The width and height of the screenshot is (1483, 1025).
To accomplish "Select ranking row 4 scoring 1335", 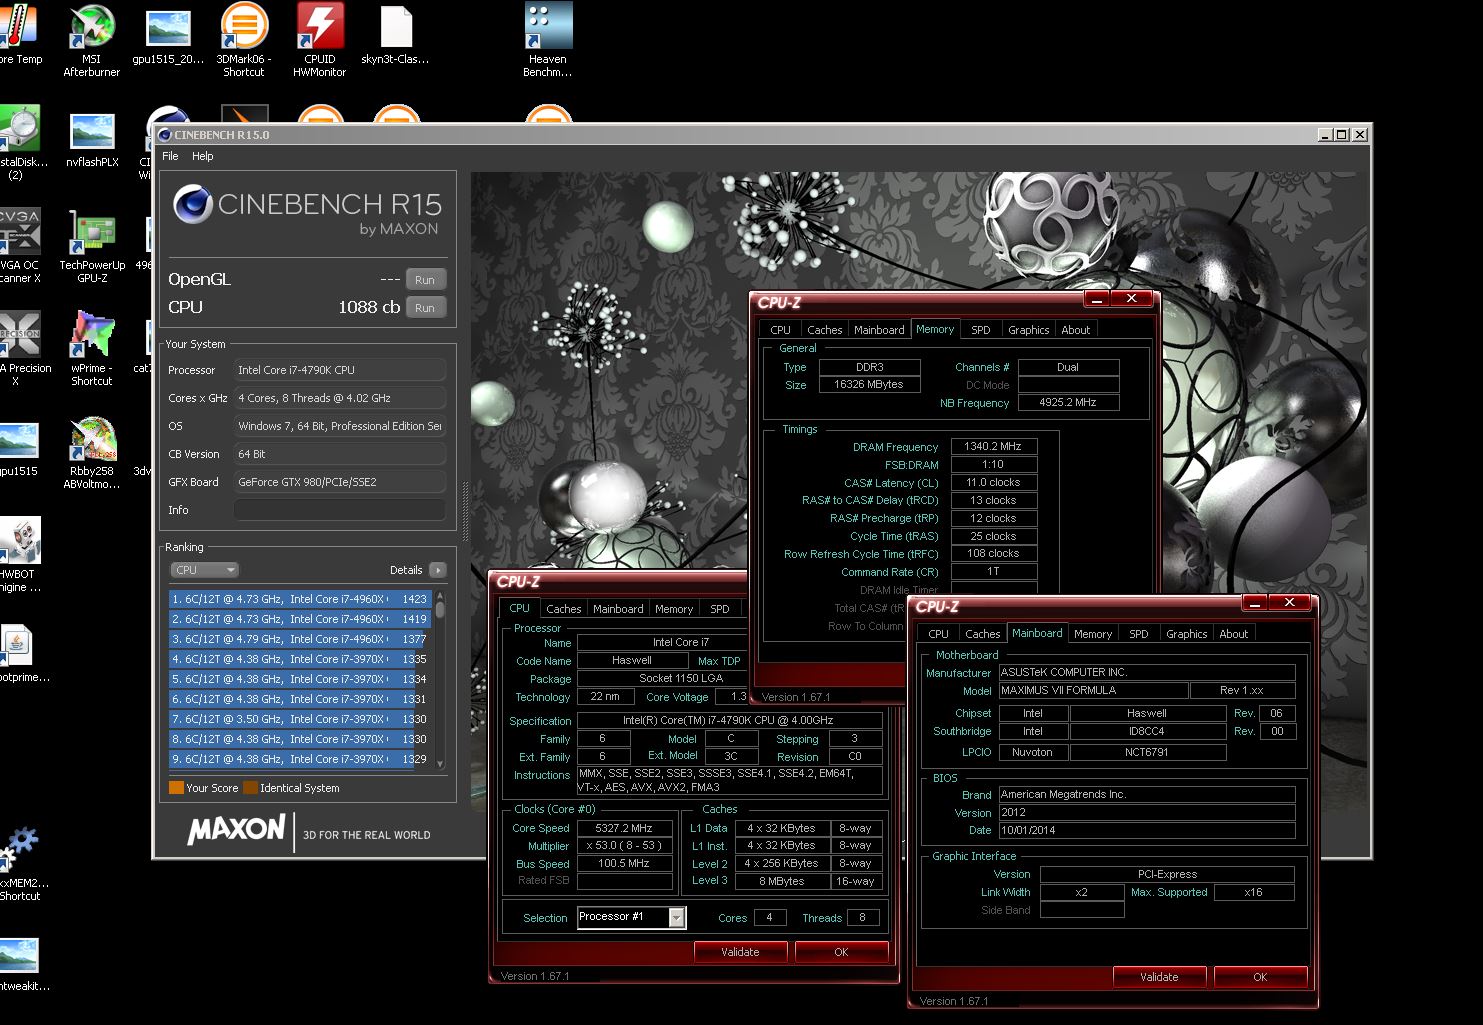I will point(300,659).
